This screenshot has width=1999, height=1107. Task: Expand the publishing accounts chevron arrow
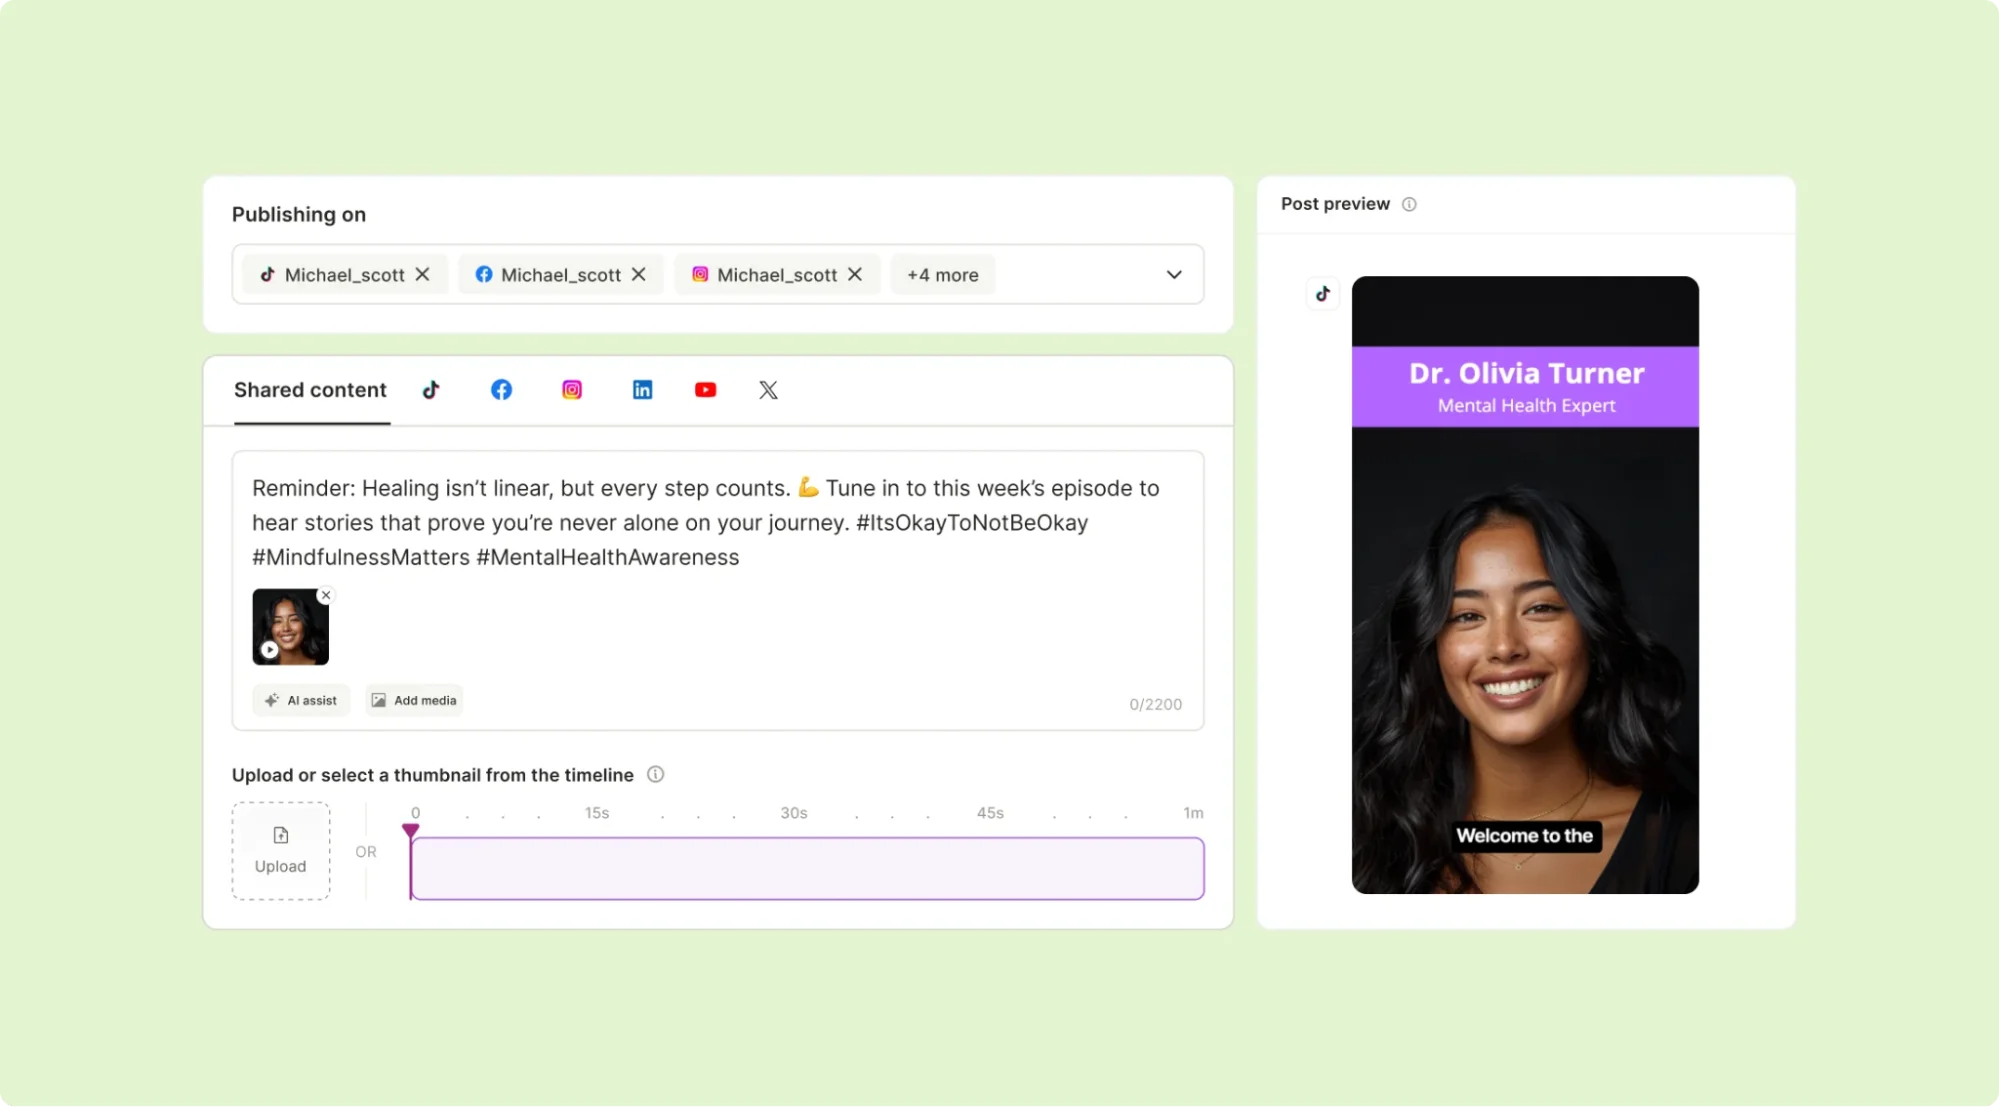(x=1175, y=274)
